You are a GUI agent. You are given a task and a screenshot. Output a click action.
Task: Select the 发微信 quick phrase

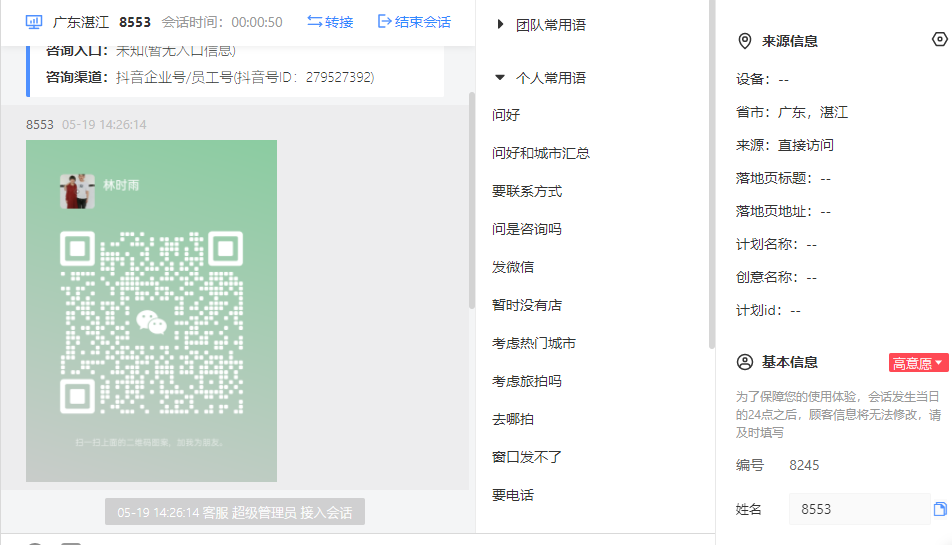pyautogui.click(x=512, y=267)
